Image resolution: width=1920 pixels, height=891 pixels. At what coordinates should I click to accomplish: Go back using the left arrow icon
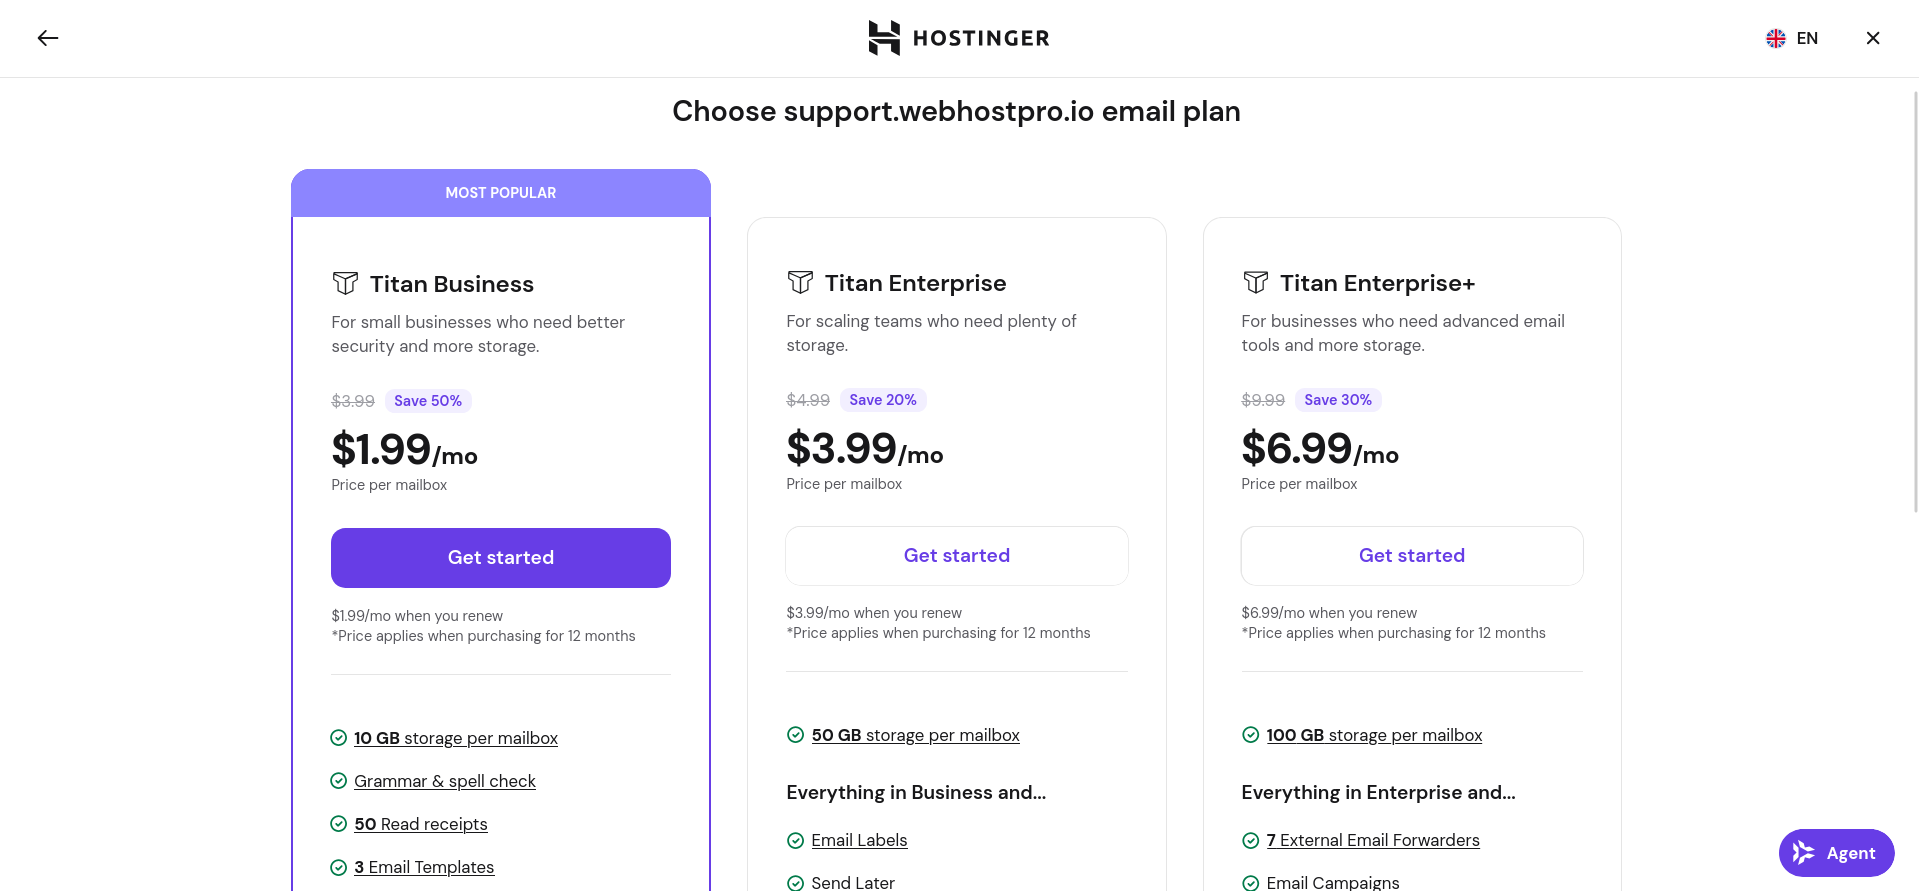(x=48, y=38)
